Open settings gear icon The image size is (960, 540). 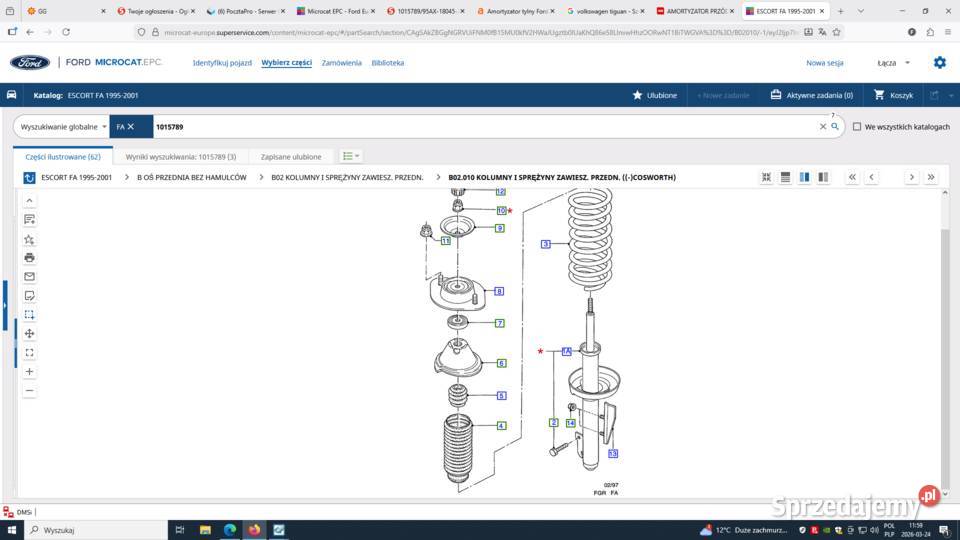pos(939,63)
